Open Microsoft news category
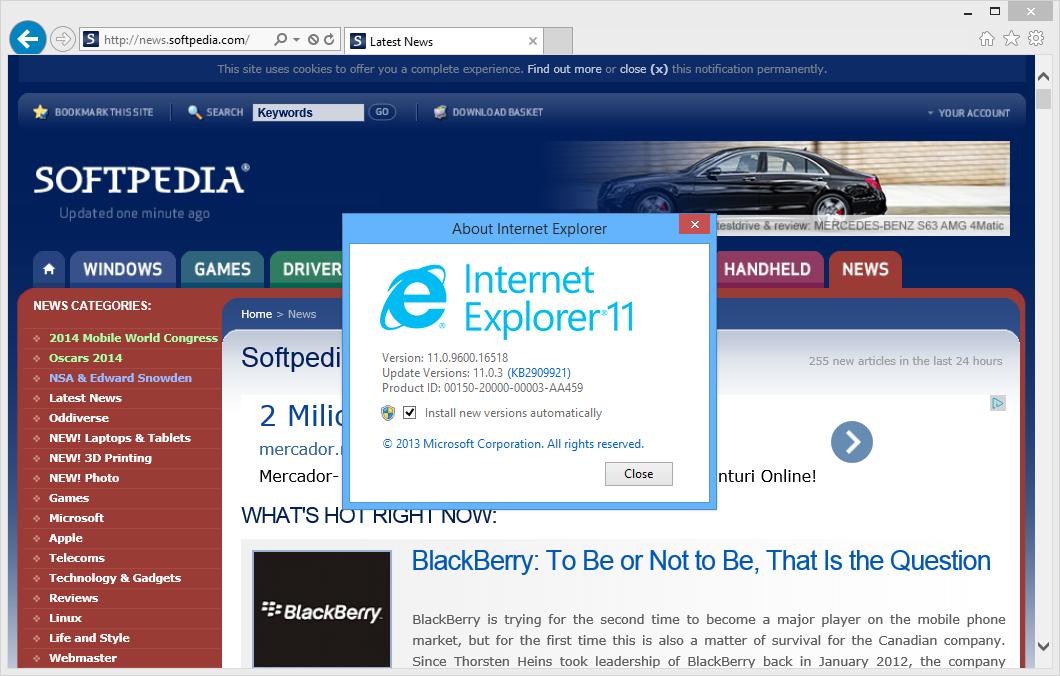Image resolution: width=1060 pixels, height=676 pixels. click(x=76, y=518)
